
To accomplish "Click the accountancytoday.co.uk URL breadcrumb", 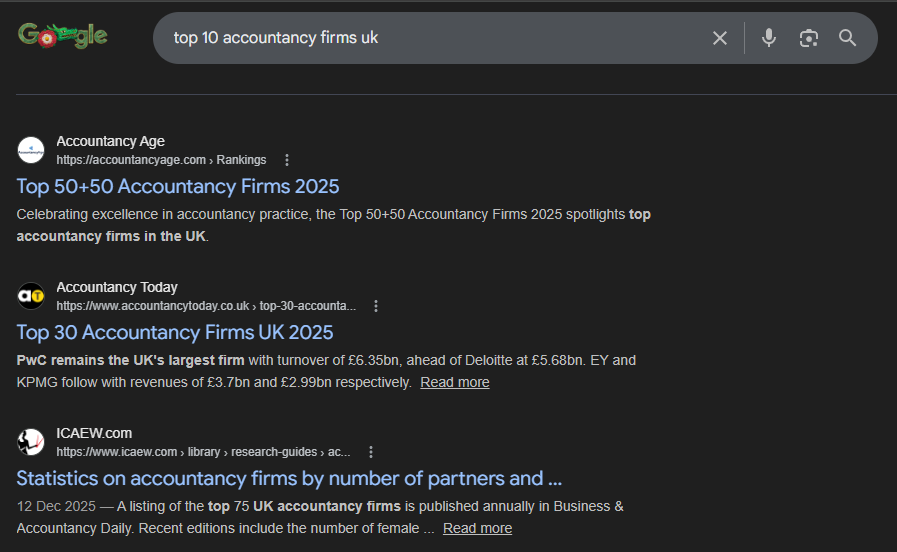I will click(x=206, y=305).
